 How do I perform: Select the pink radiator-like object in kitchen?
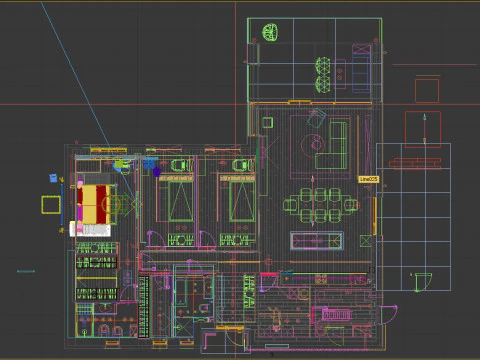(x=336, y=315)
